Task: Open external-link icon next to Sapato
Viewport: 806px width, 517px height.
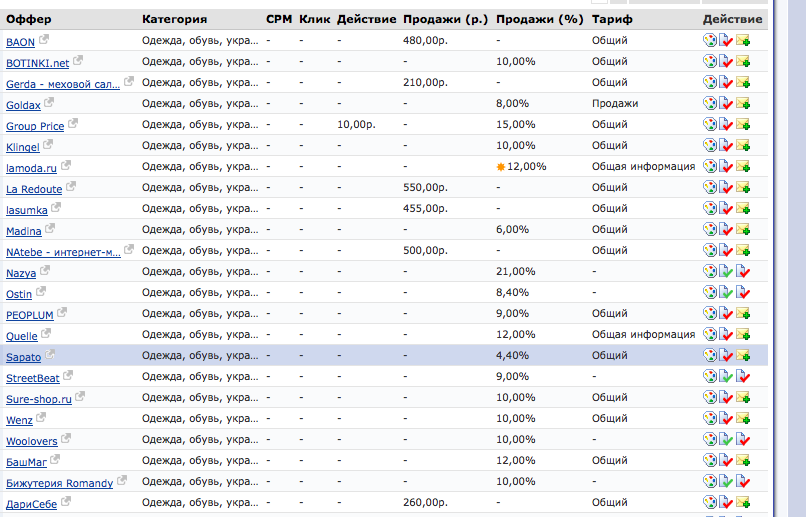Action: [50, 354]
